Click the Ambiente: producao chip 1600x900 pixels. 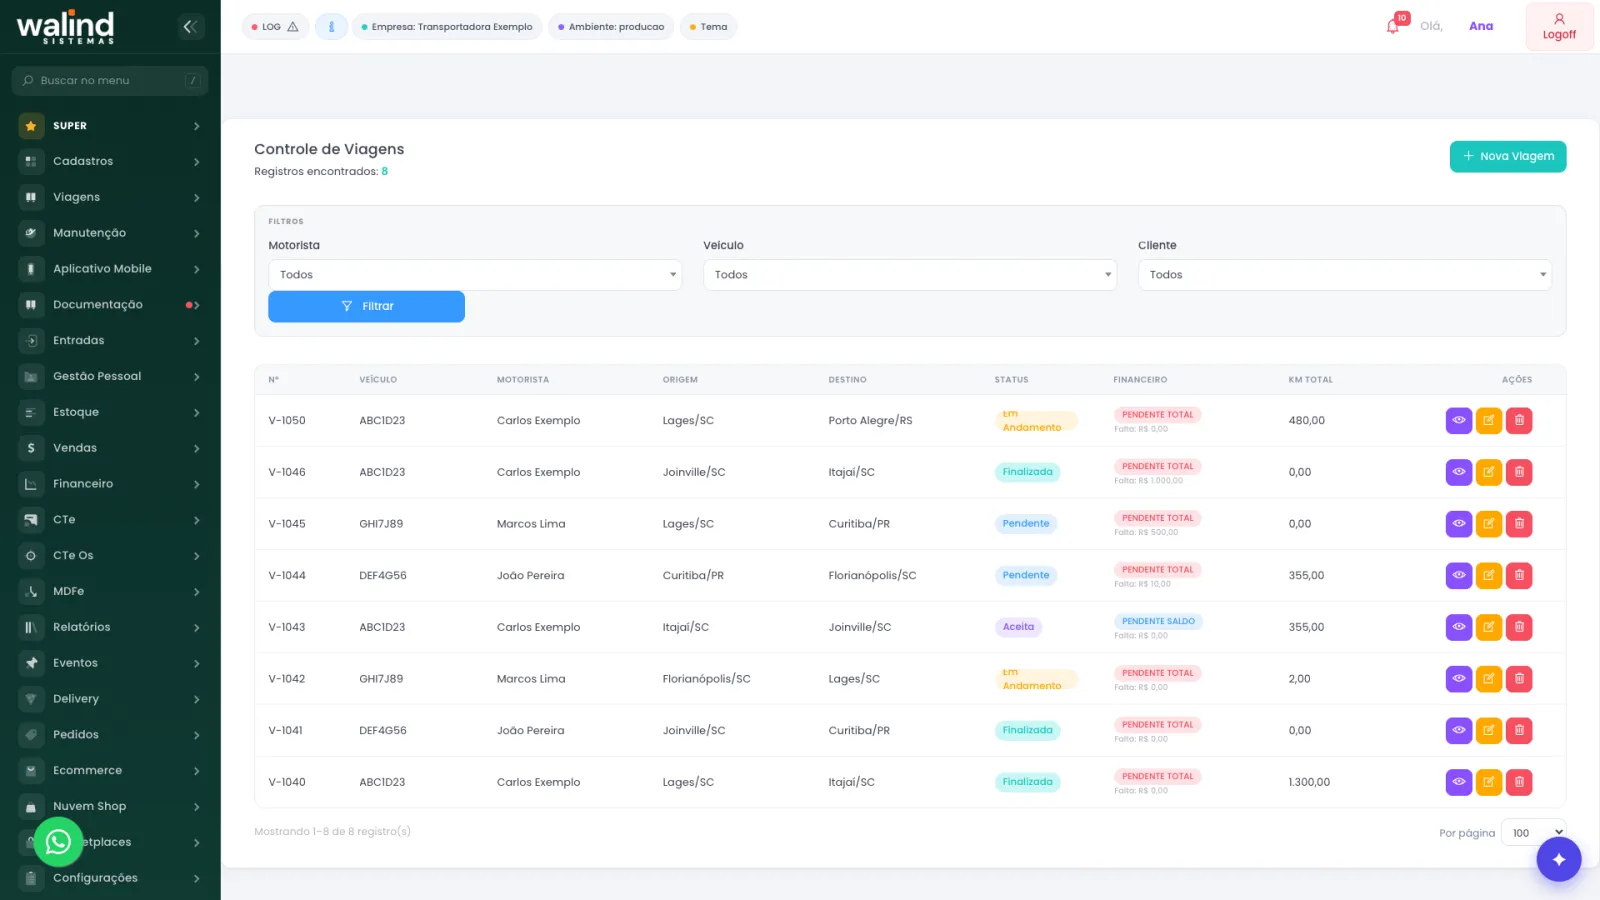coord(611,27)
